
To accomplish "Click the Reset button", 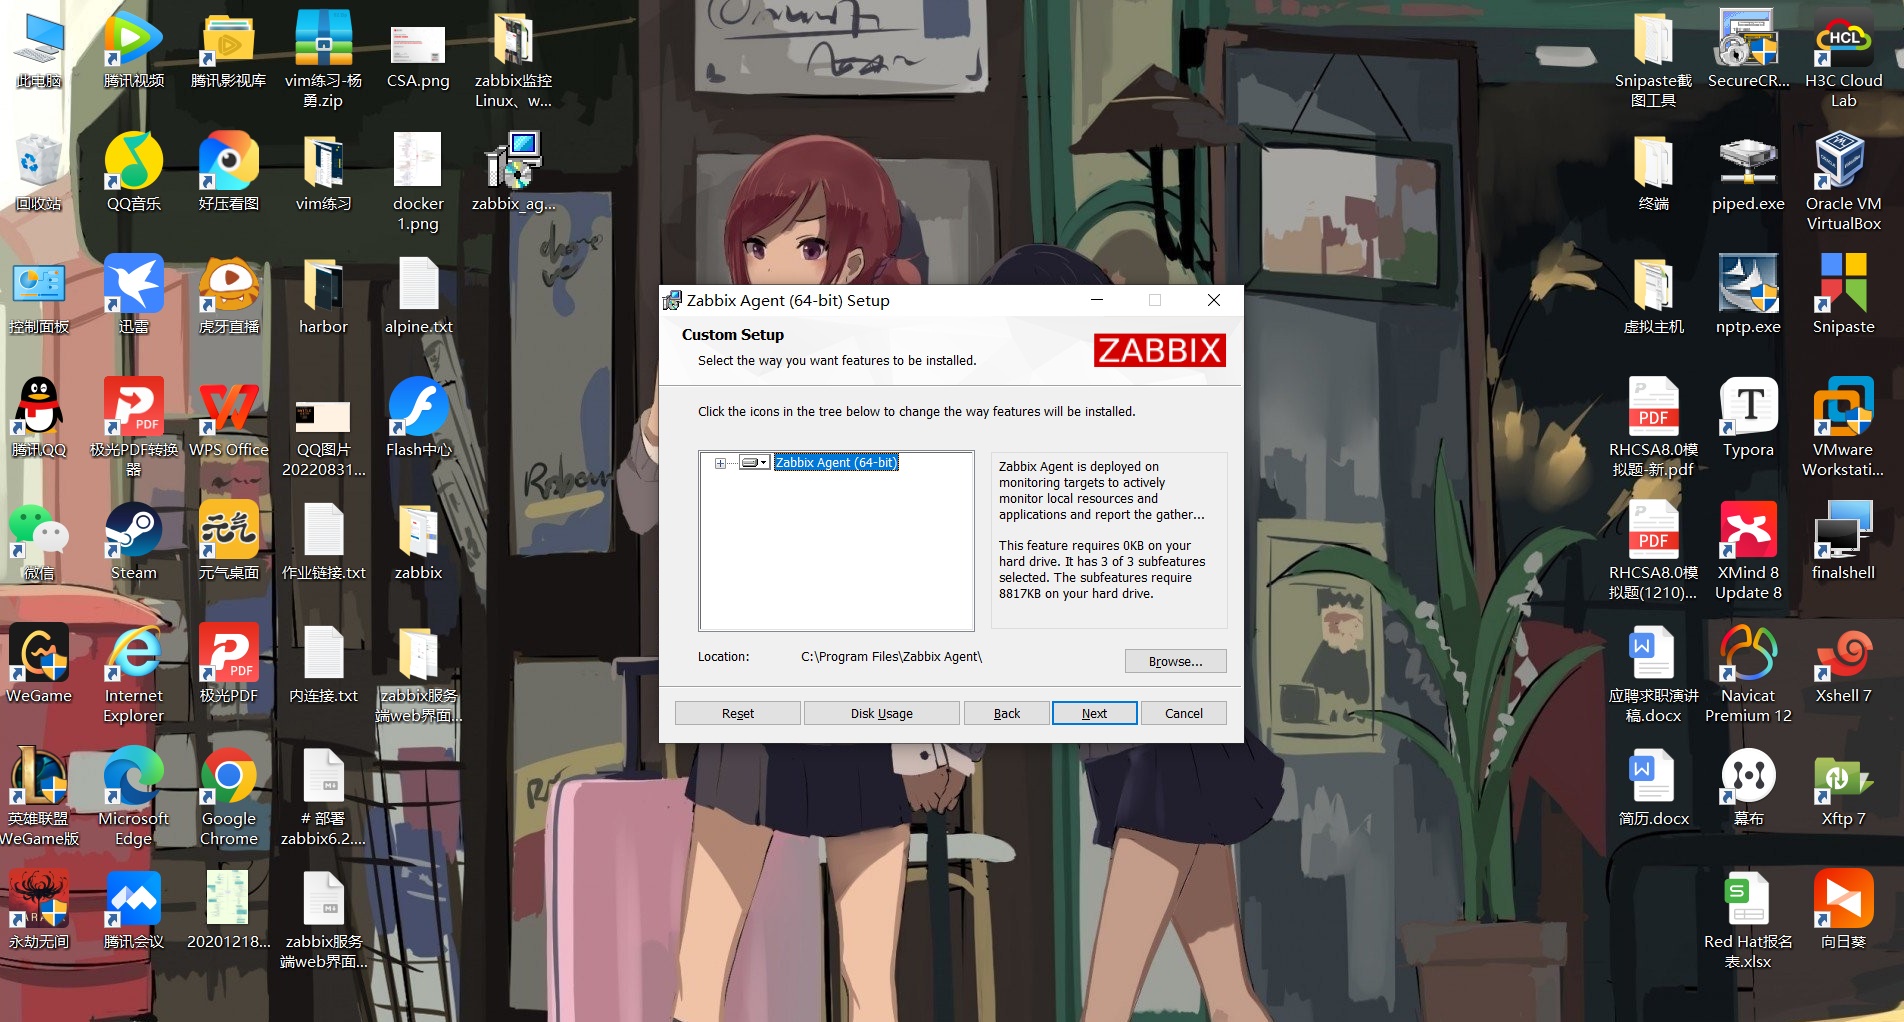I will 738,713.
